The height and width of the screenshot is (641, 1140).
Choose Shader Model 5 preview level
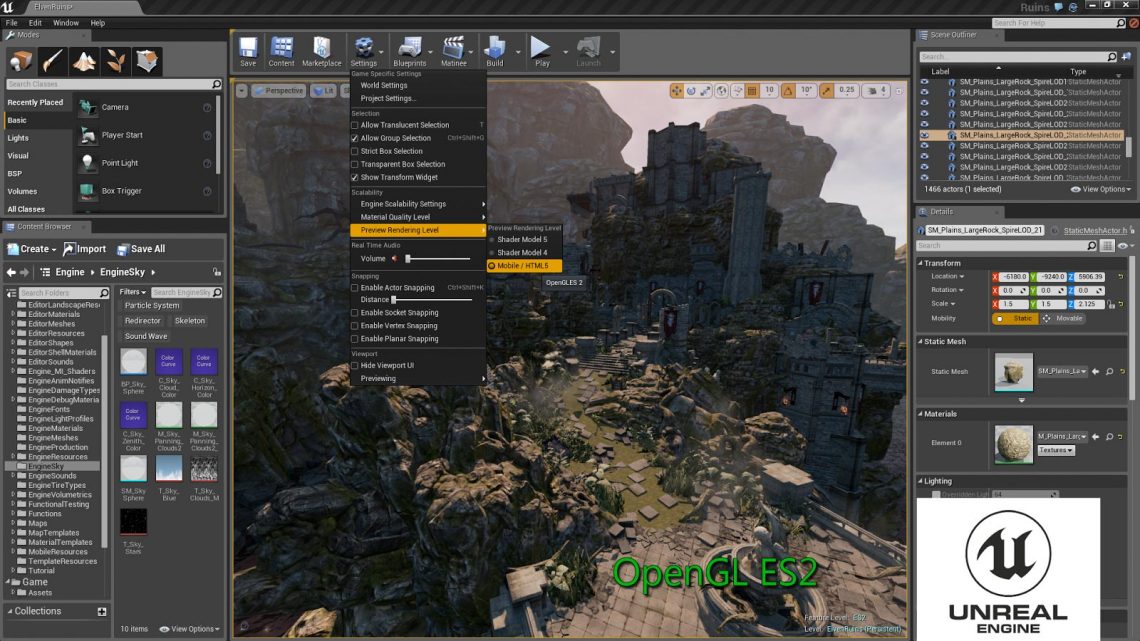tap(523, 240)
